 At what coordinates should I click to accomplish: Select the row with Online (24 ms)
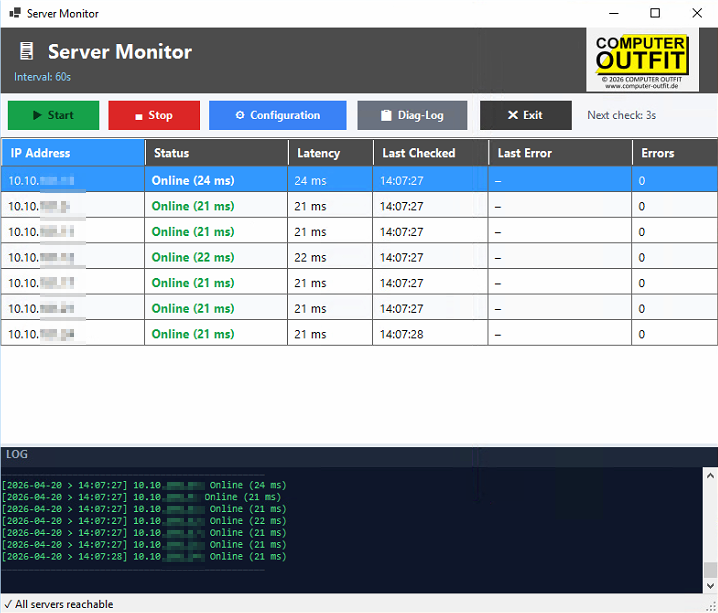click(x=359, y=179)
